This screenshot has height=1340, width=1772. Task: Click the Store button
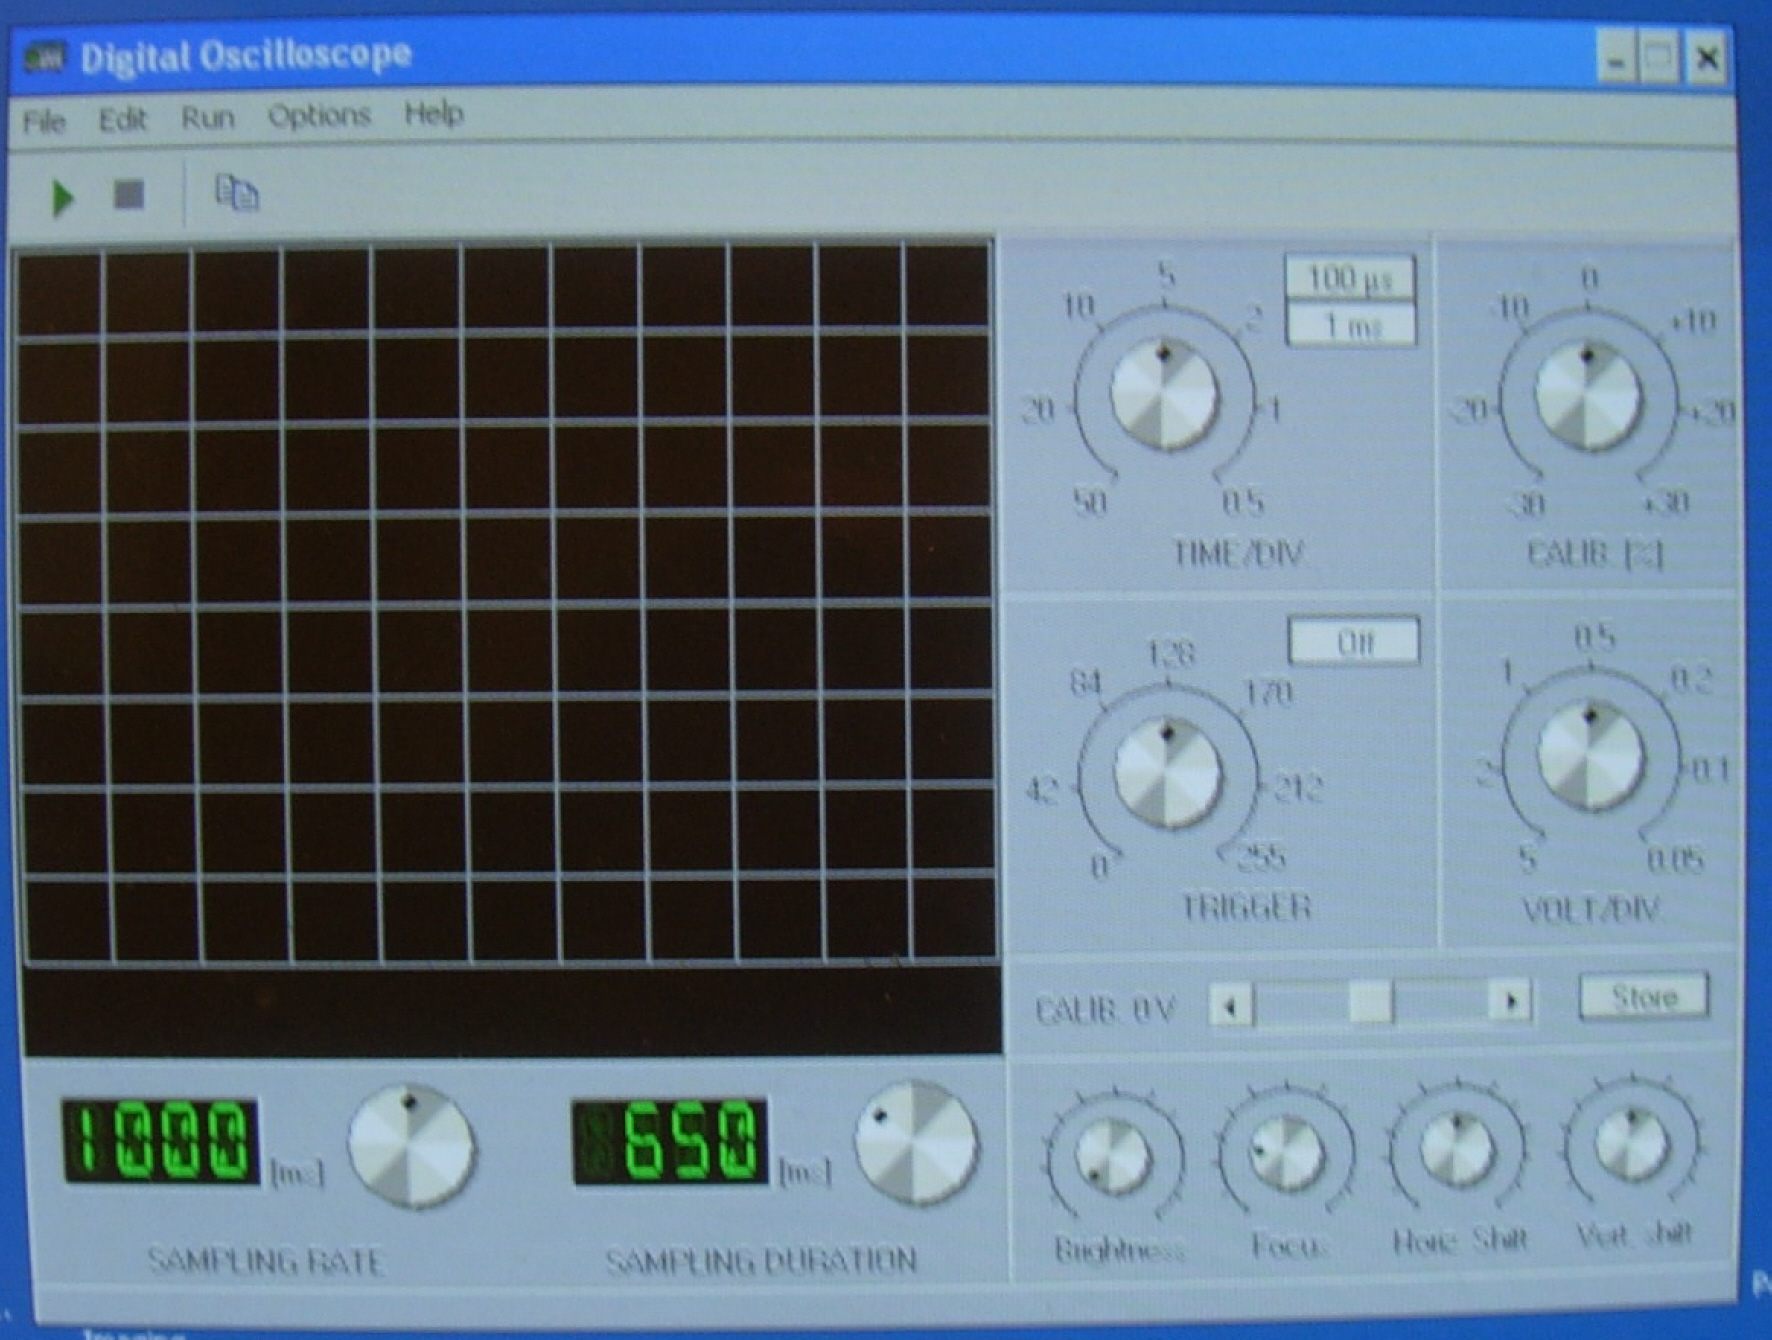(x=1643, y=996)
